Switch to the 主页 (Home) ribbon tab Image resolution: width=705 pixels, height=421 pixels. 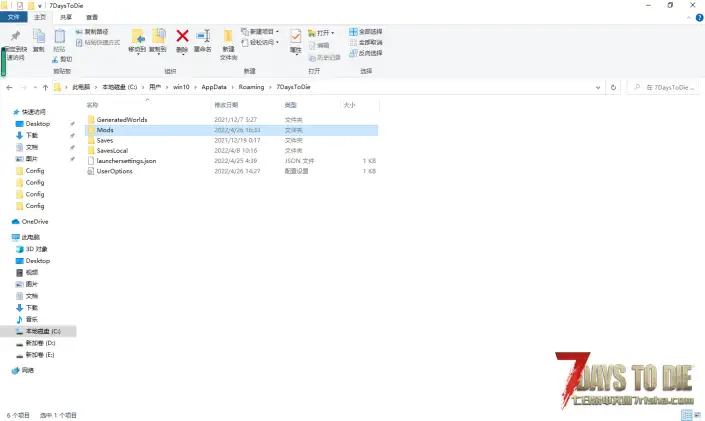(x=40, y=17)
